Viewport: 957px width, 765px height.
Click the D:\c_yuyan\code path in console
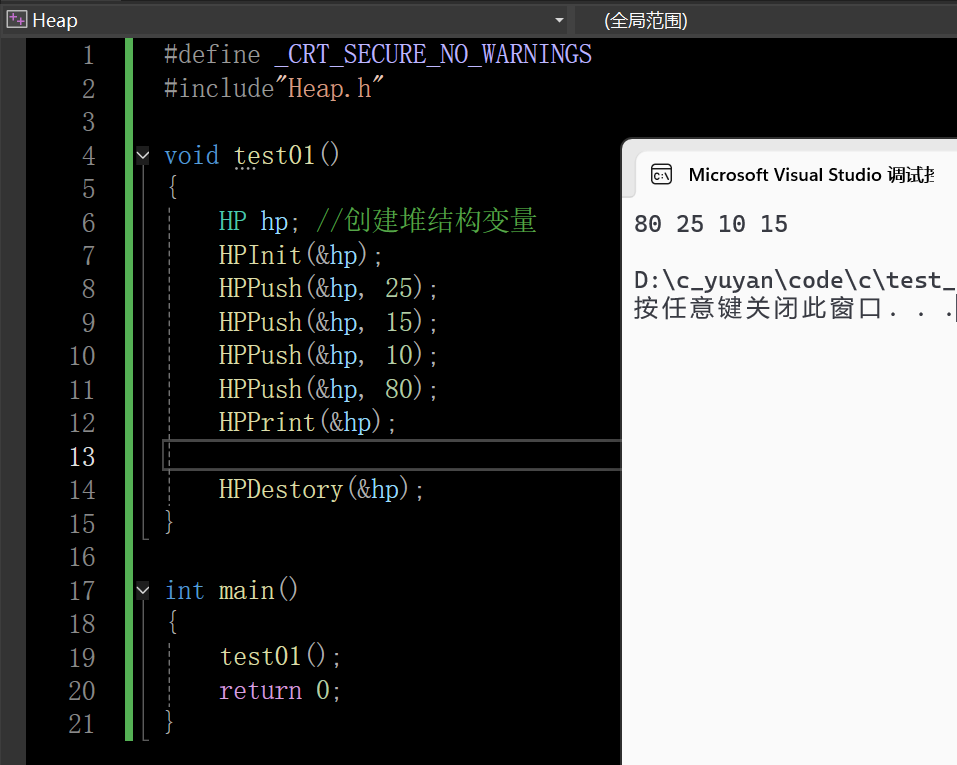[x=794, y=280]
